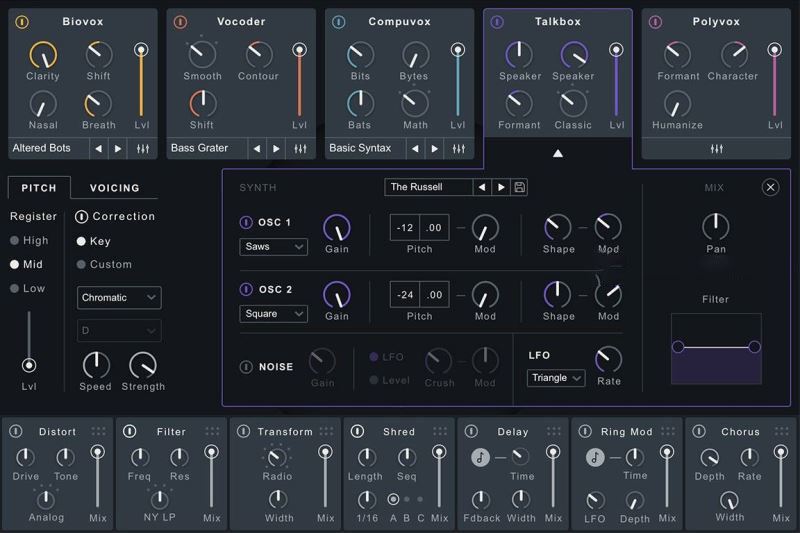Switch to the VOICING tab

[x=115, y=188]
